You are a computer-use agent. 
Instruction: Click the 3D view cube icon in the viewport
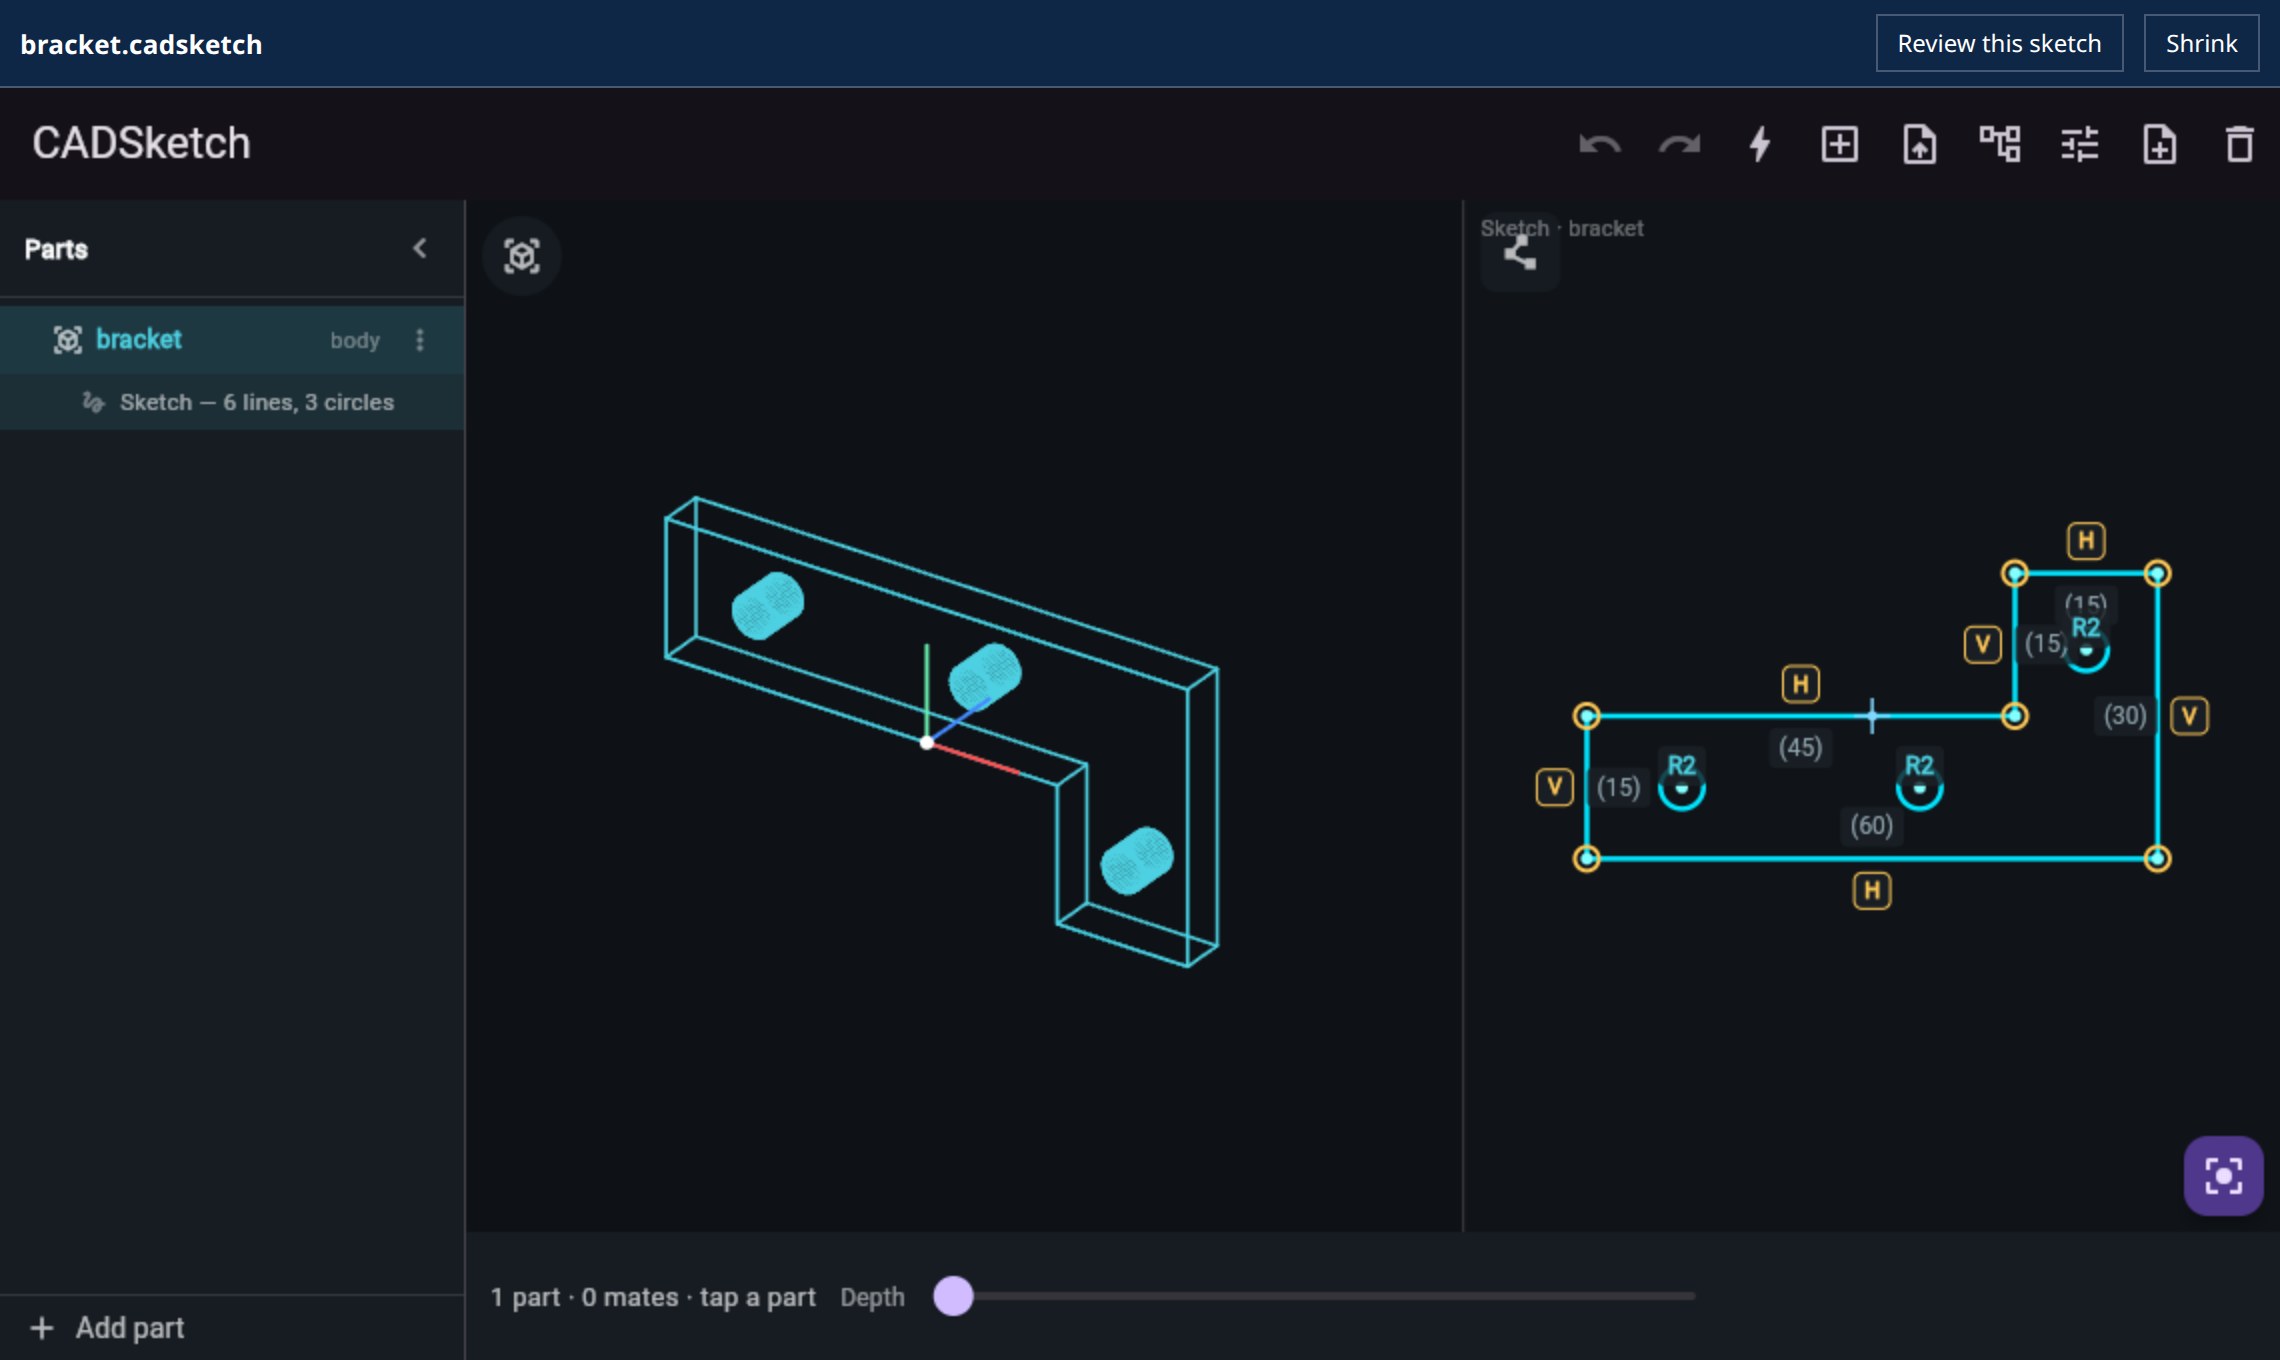[522, 256]
